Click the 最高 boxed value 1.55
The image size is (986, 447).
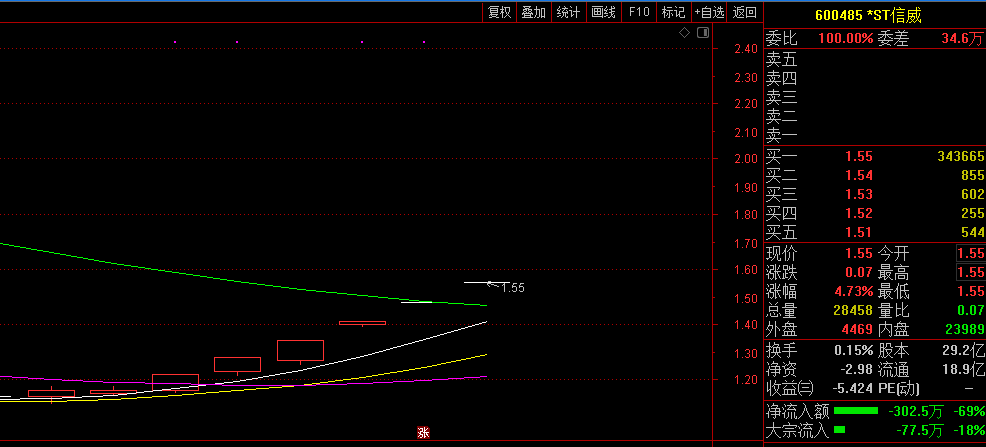[x=970, y=273]
